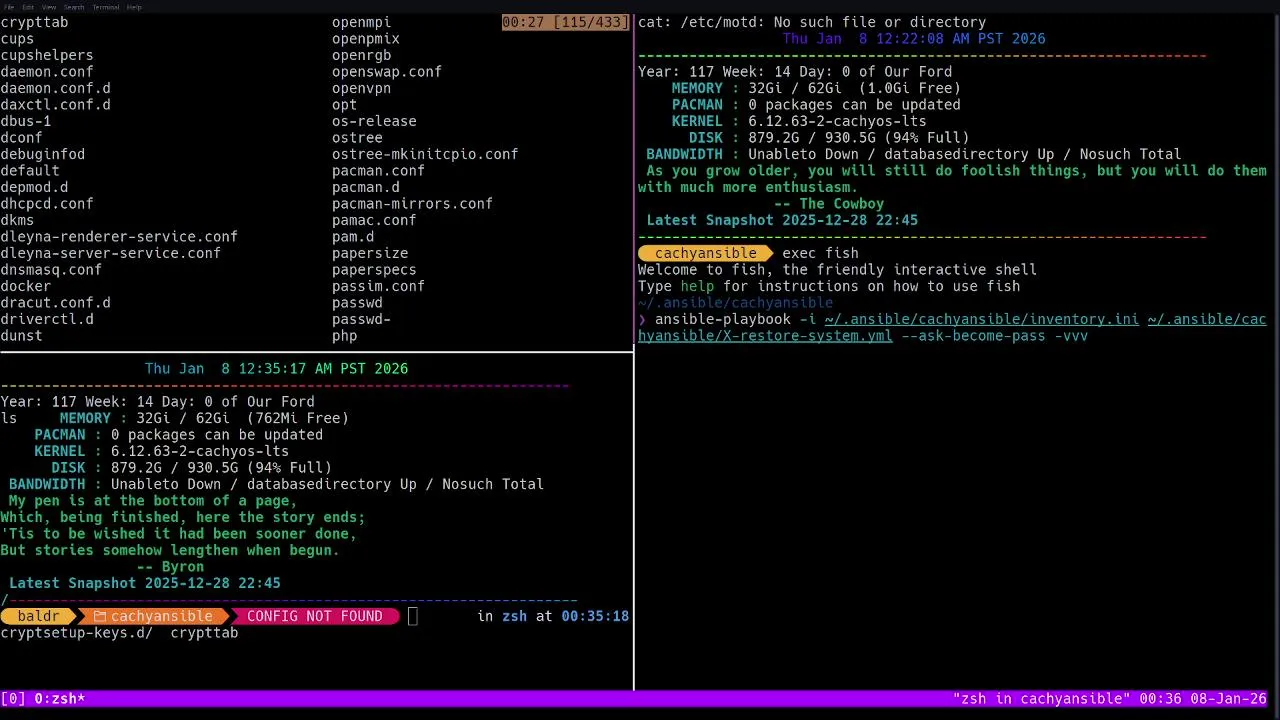Viewport: 1280px width, 720px height.
Task: Open the Terminal menu
Action: (106, 7)
